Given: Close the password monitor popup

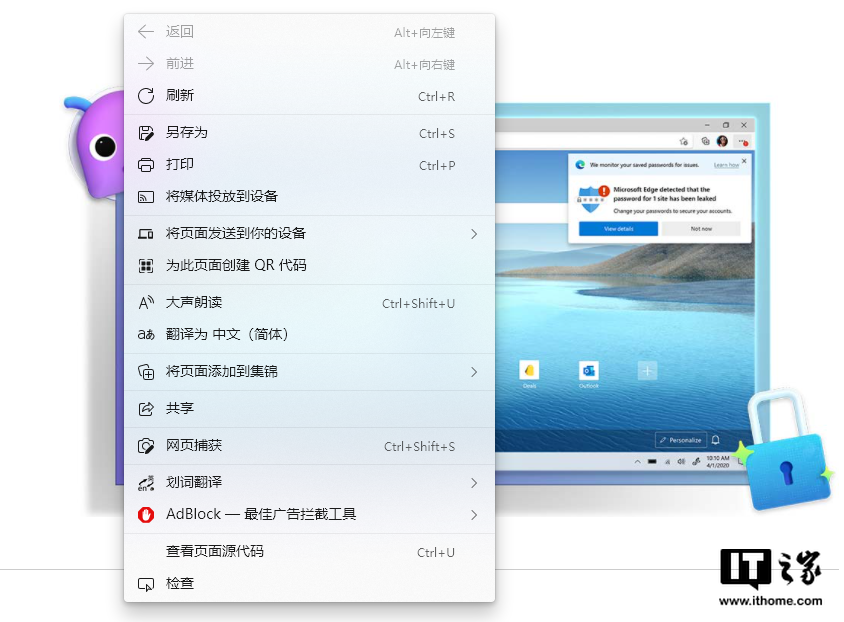Looking at the screenshot, I should point(744,161).
